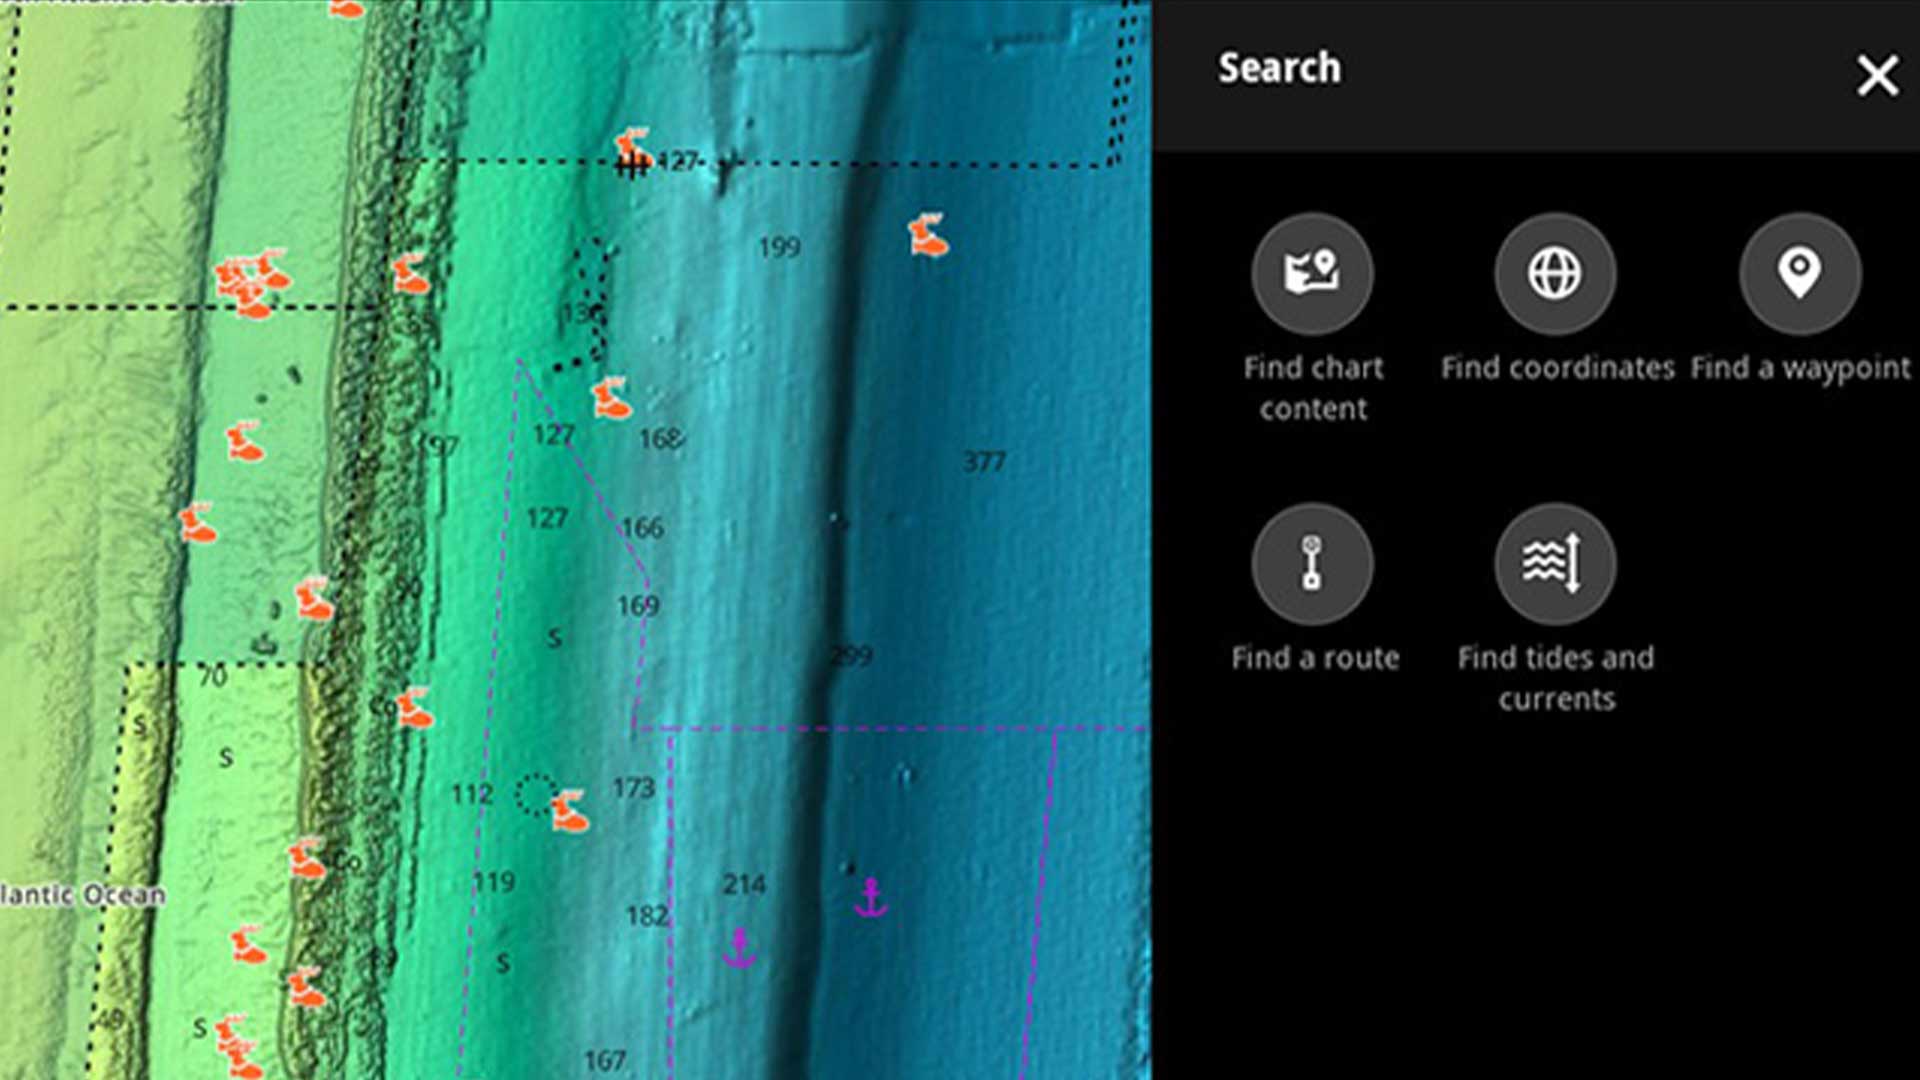Image resolution: width=1920 pixels, height=1080 pixels.
Task: Tap the depth sounding 182 on chart
Action: (x=647, y=915)
